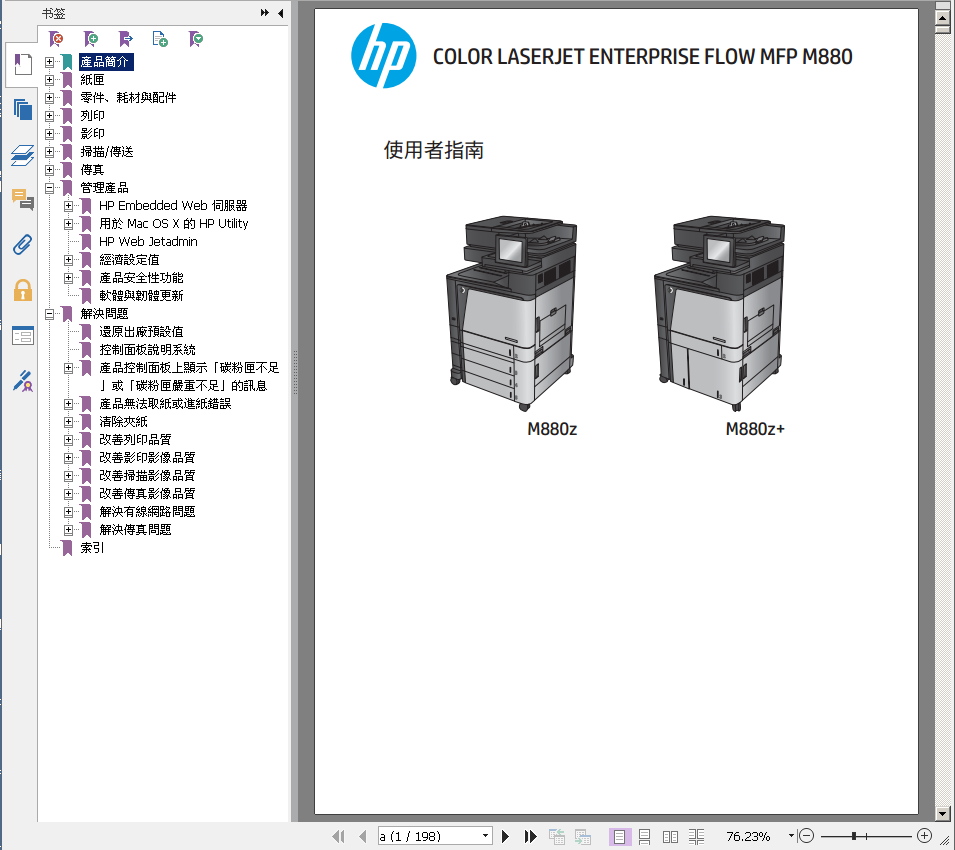
Task: Add a new bookmark
Action: pos(91,40)
